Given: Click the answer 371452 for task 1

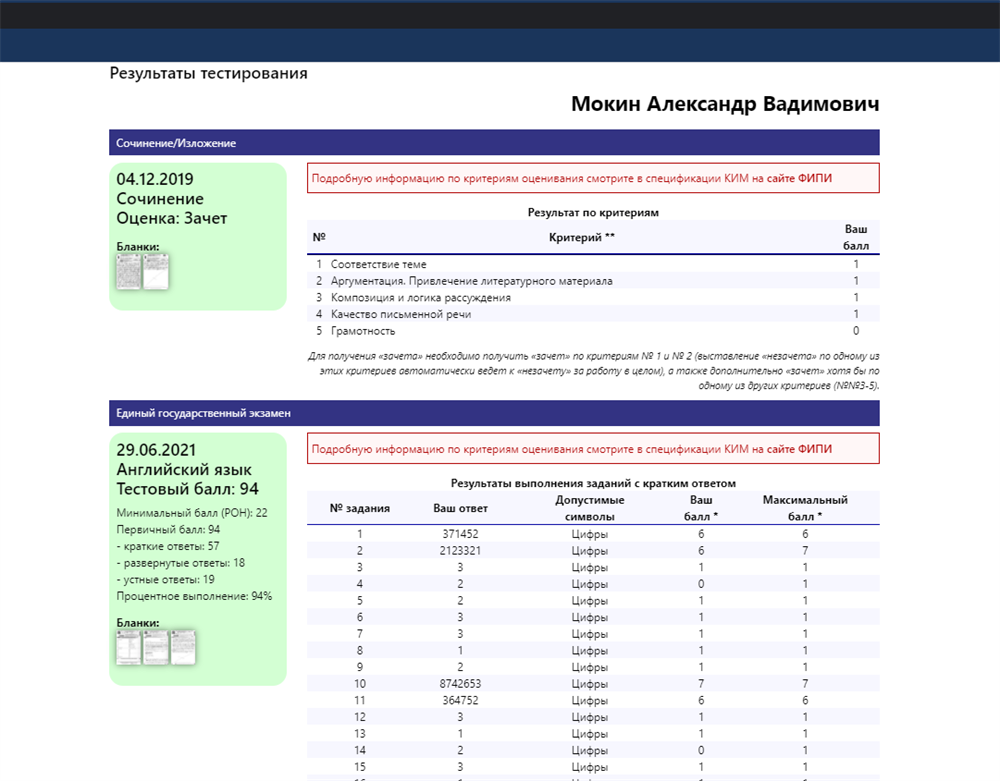Looking at the screenshot, I should click(x=460, y=534).
